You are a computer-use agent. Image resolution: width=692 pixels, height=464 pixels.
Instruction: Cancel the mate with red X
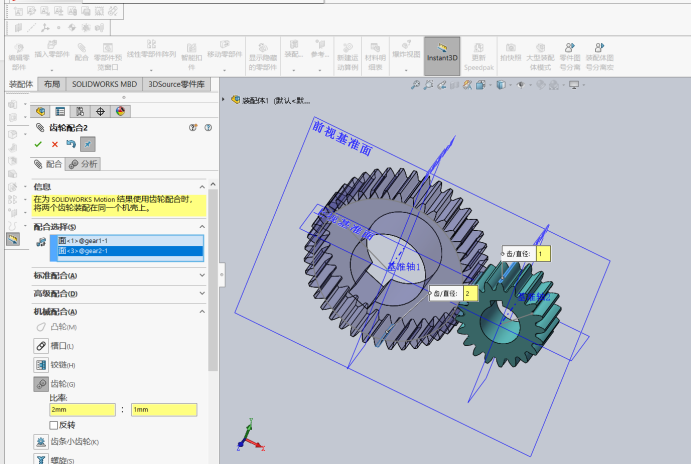[x=55, y=144]
